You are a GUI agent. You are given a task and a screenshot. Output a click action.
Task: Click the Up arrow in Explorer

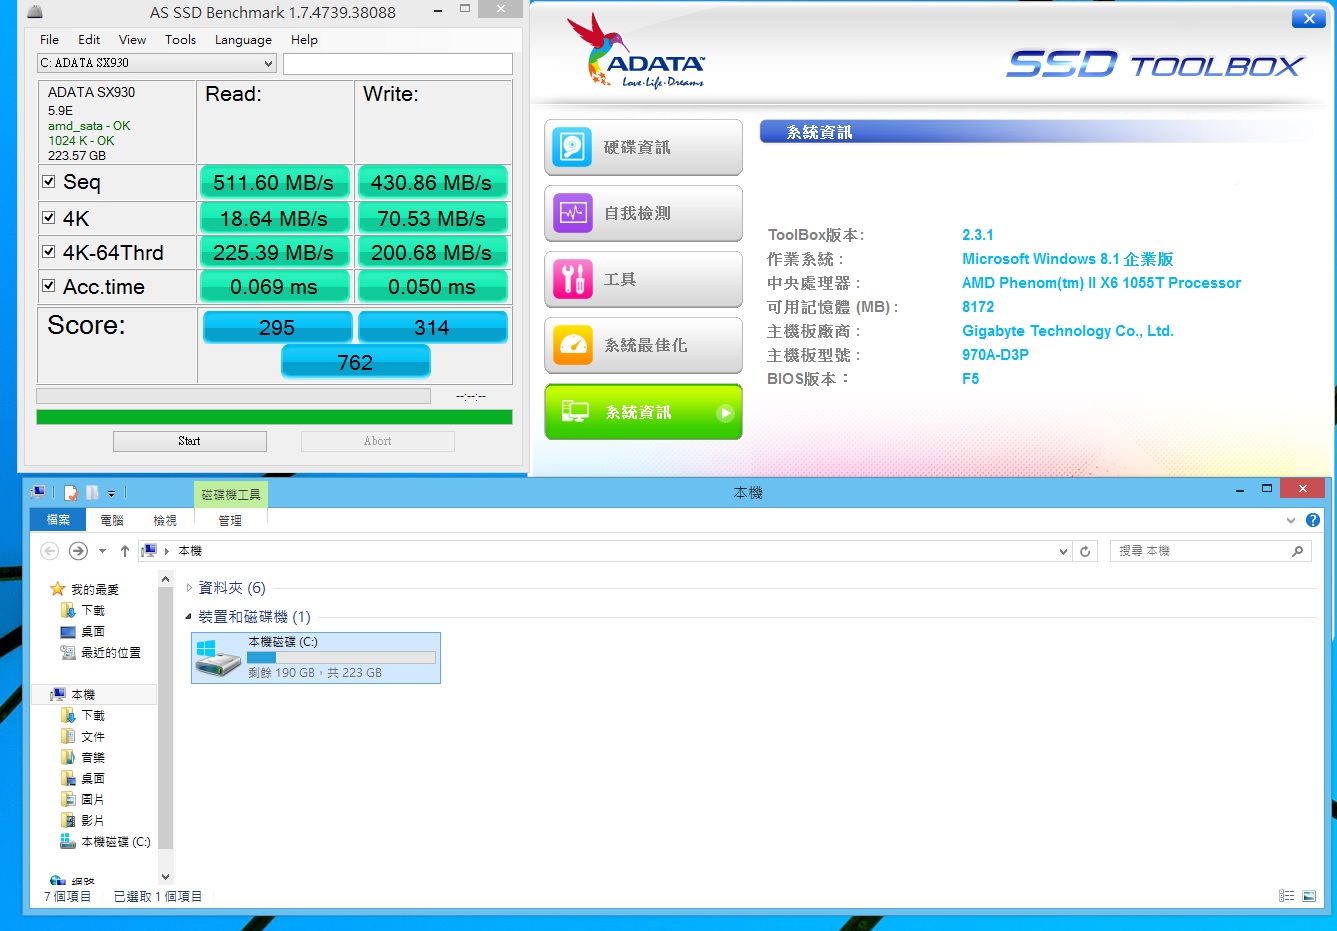pyautogui.click(x=125, y=551)
